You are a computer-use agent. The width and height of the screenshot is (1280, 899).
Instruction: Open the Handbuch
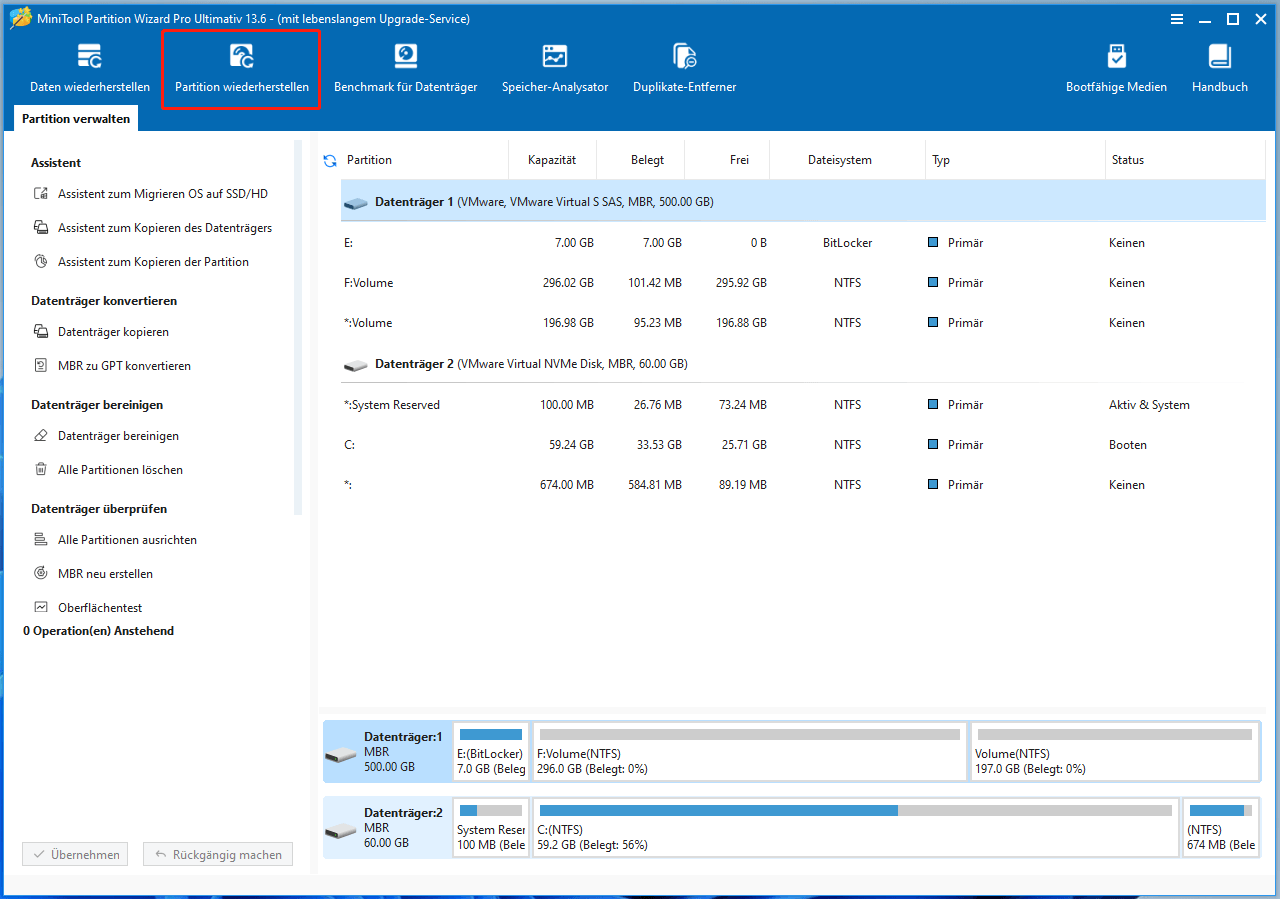click(x=1219, y=66)
